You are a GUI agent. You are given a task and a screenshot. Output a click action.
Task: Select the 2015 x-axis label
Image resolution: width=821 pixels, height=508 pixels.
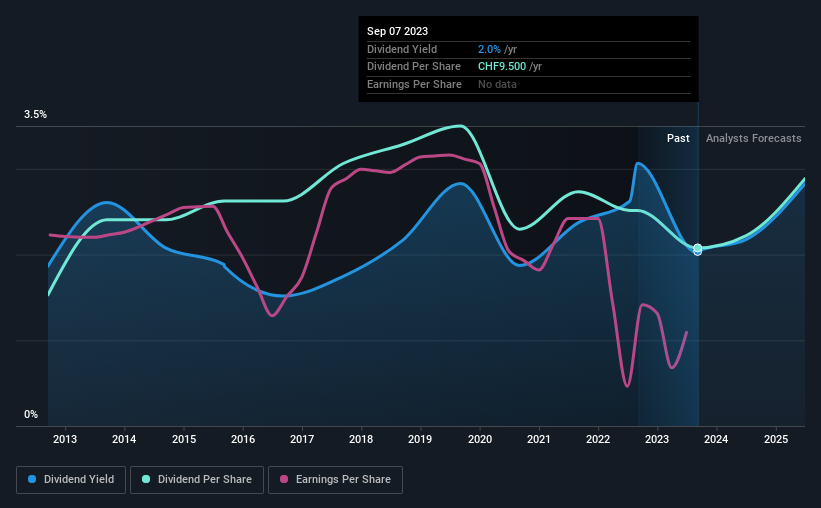coord(184,439)
